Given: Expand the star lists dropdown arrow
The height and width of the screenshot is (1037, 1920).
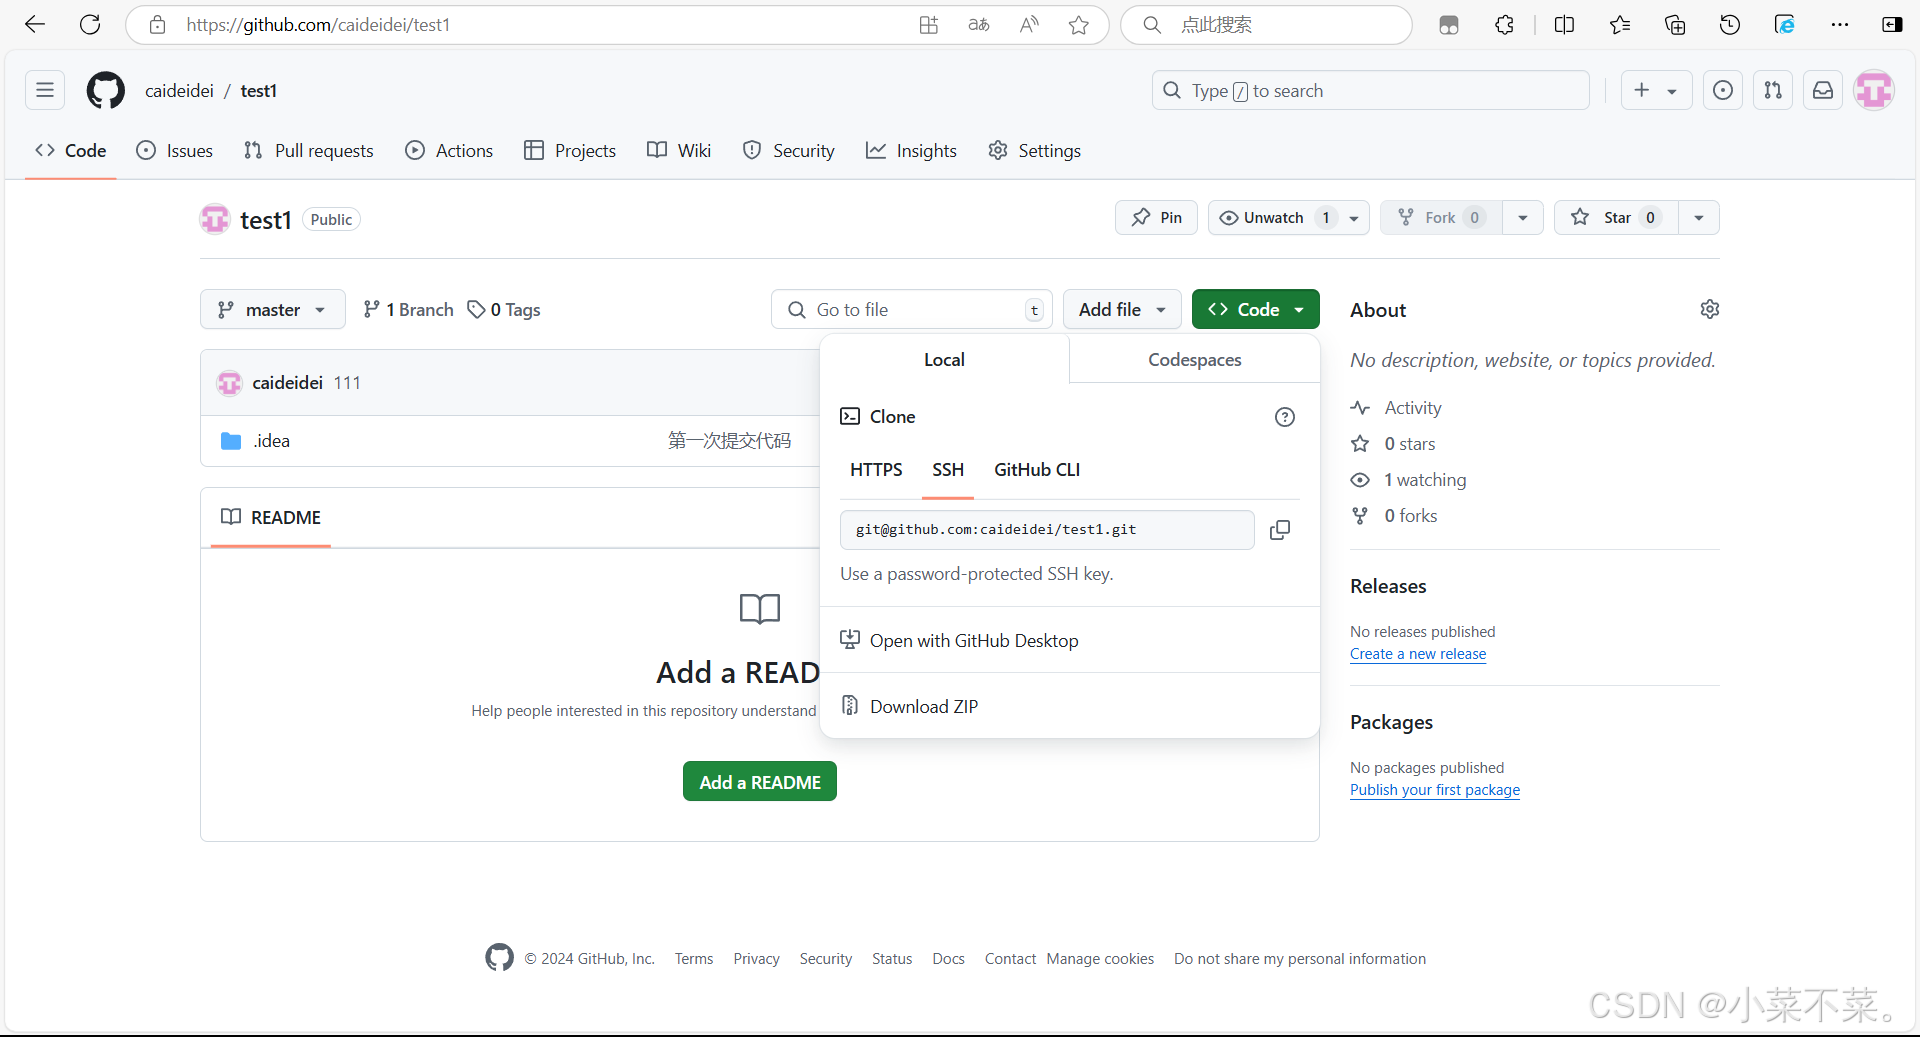Looking at the screenshot, I should coord(1698,218).
